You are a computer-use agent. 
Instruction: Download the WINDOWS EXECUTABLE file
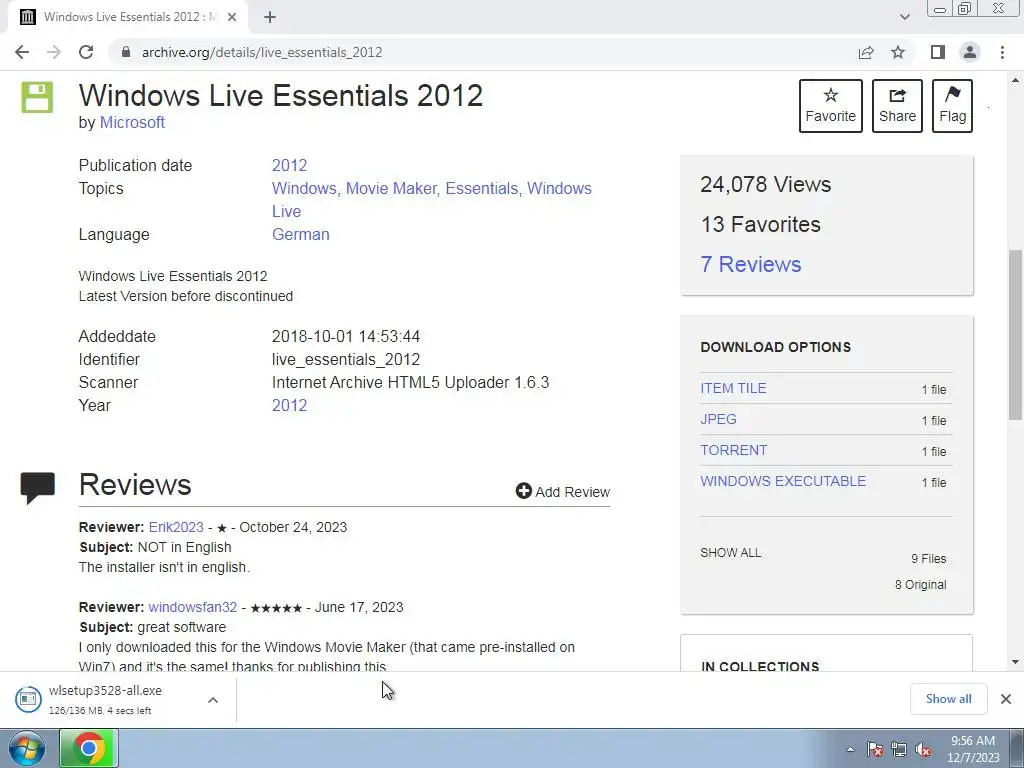[783, 481]
